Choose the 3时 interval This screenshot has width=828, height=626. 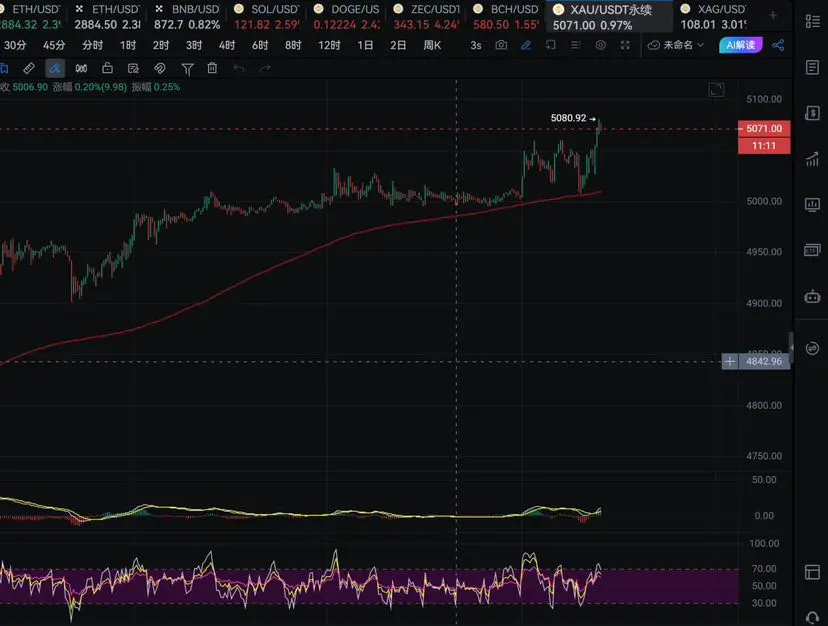click(194, 45)
